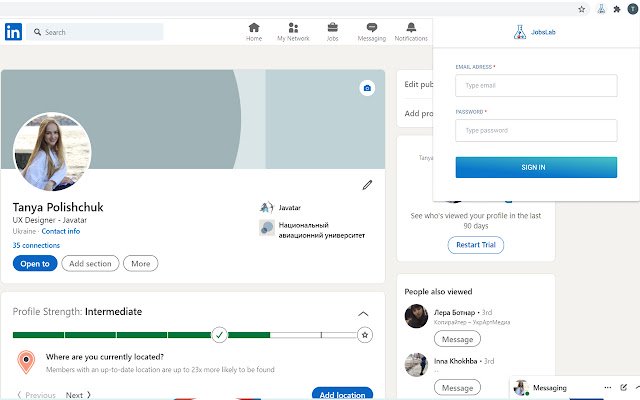Screen dimensions: 640x400
Task: View Notifications via the bell icon
Action: [411, 32]
